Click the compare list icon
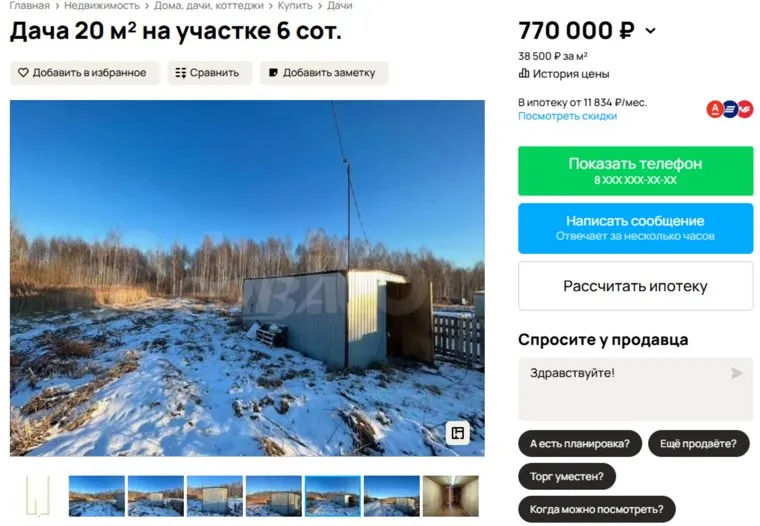This screenshot has width=760, height=526. (x=180, y=73)
